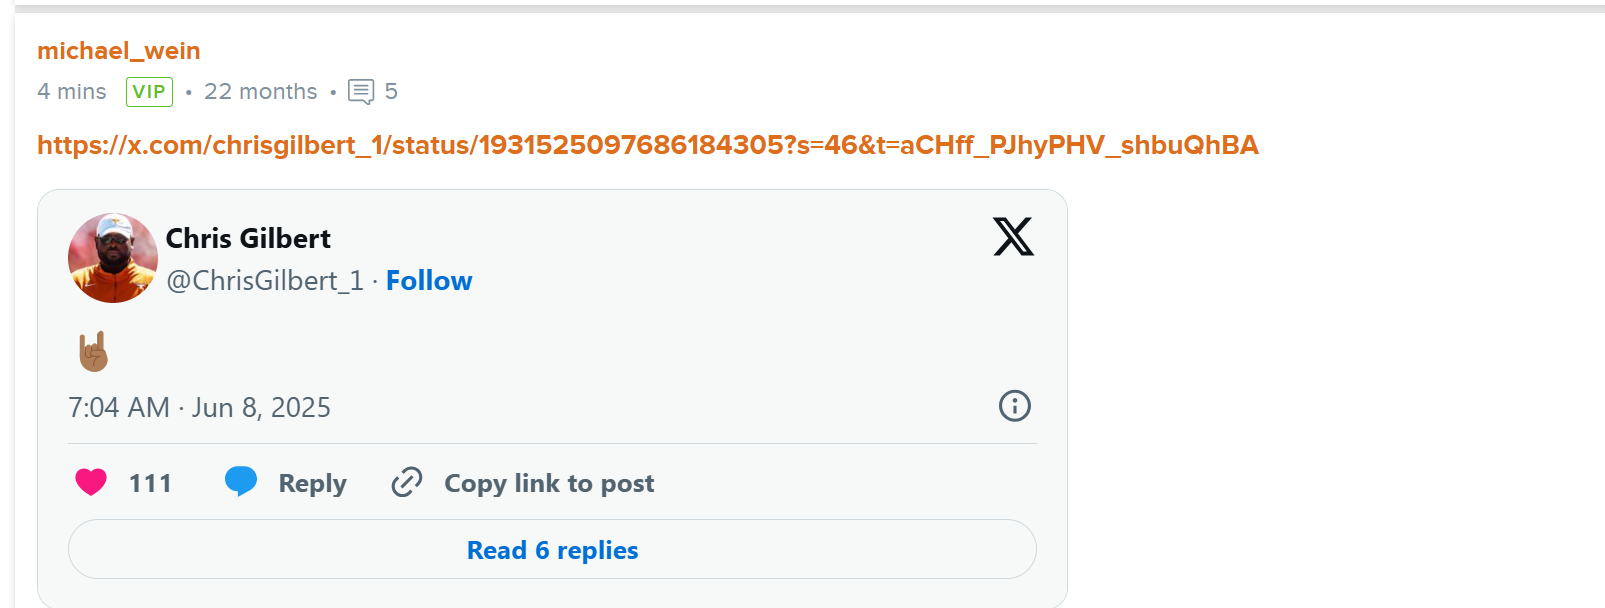Click the chain link copy icon
This screenshot has width=1605, height=608.
[407, 482]
